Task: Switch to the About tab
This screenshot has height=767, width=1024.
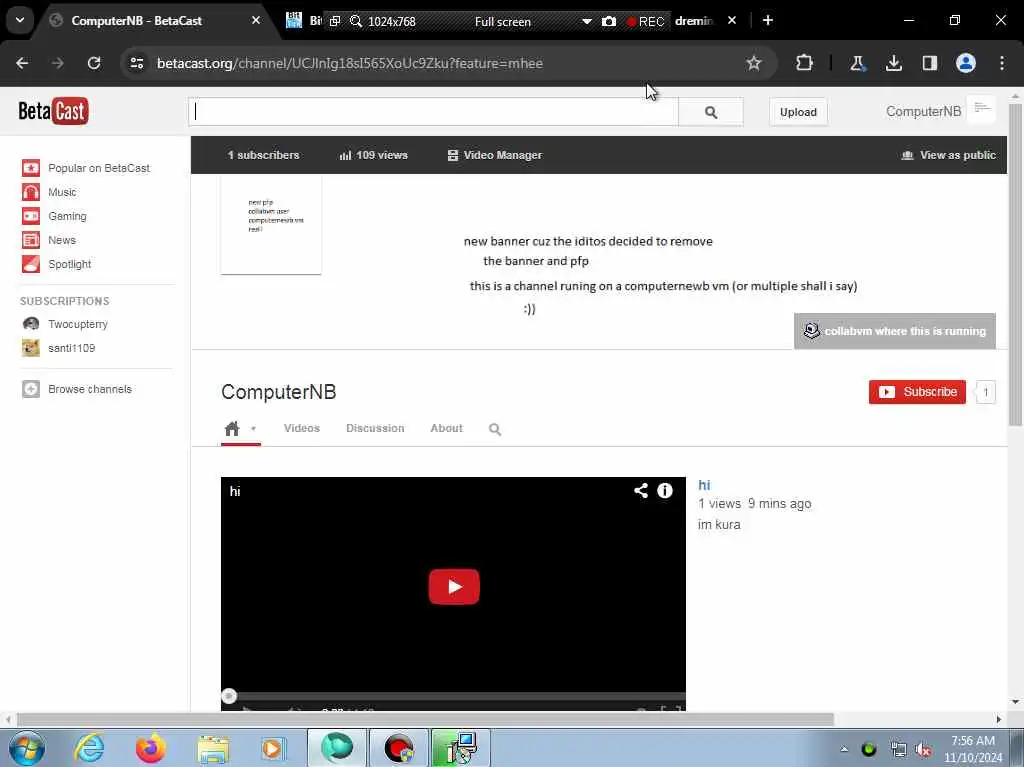Action: click(x=446, y=428)
